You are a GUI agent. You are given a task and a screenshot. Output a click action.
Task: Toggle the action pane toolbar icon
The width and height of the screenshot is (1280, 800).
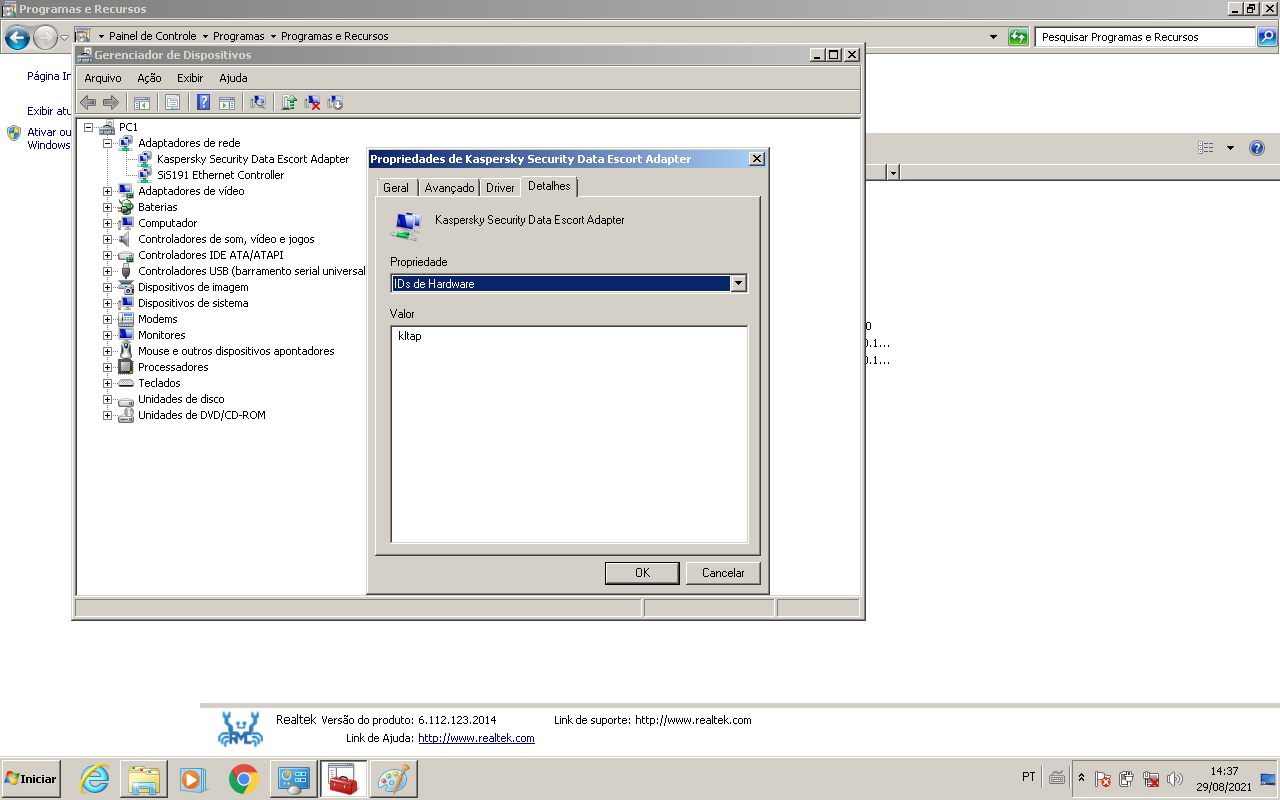click(x=227, y=102)
